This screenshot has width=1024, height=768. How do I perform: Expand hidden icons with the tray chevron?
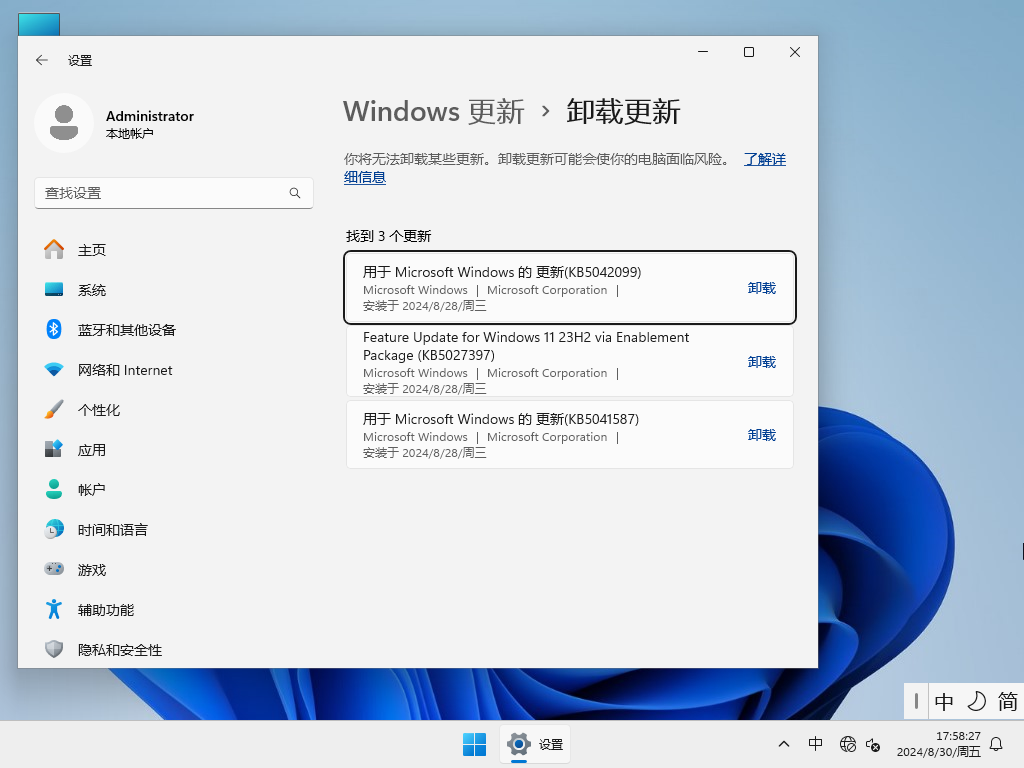point(784,744)
